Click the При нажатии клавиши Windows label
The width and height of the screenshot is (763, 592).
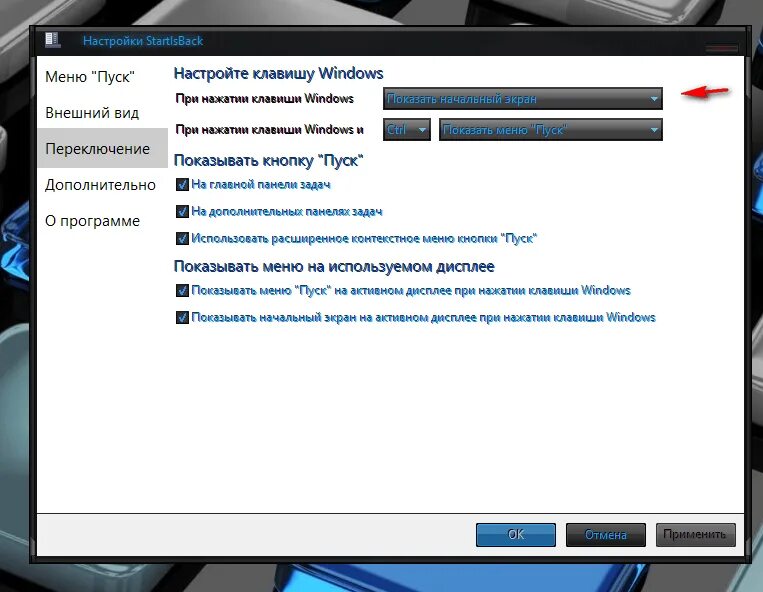coord(265,99)
